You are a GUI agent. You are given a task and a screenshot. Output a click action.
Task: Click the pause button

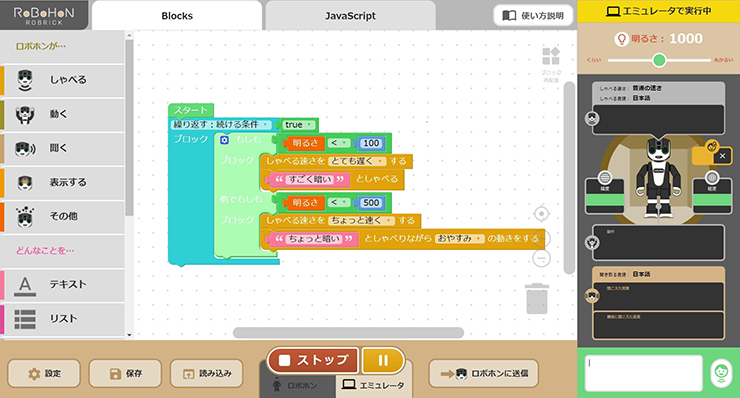[x=383, y=360]
